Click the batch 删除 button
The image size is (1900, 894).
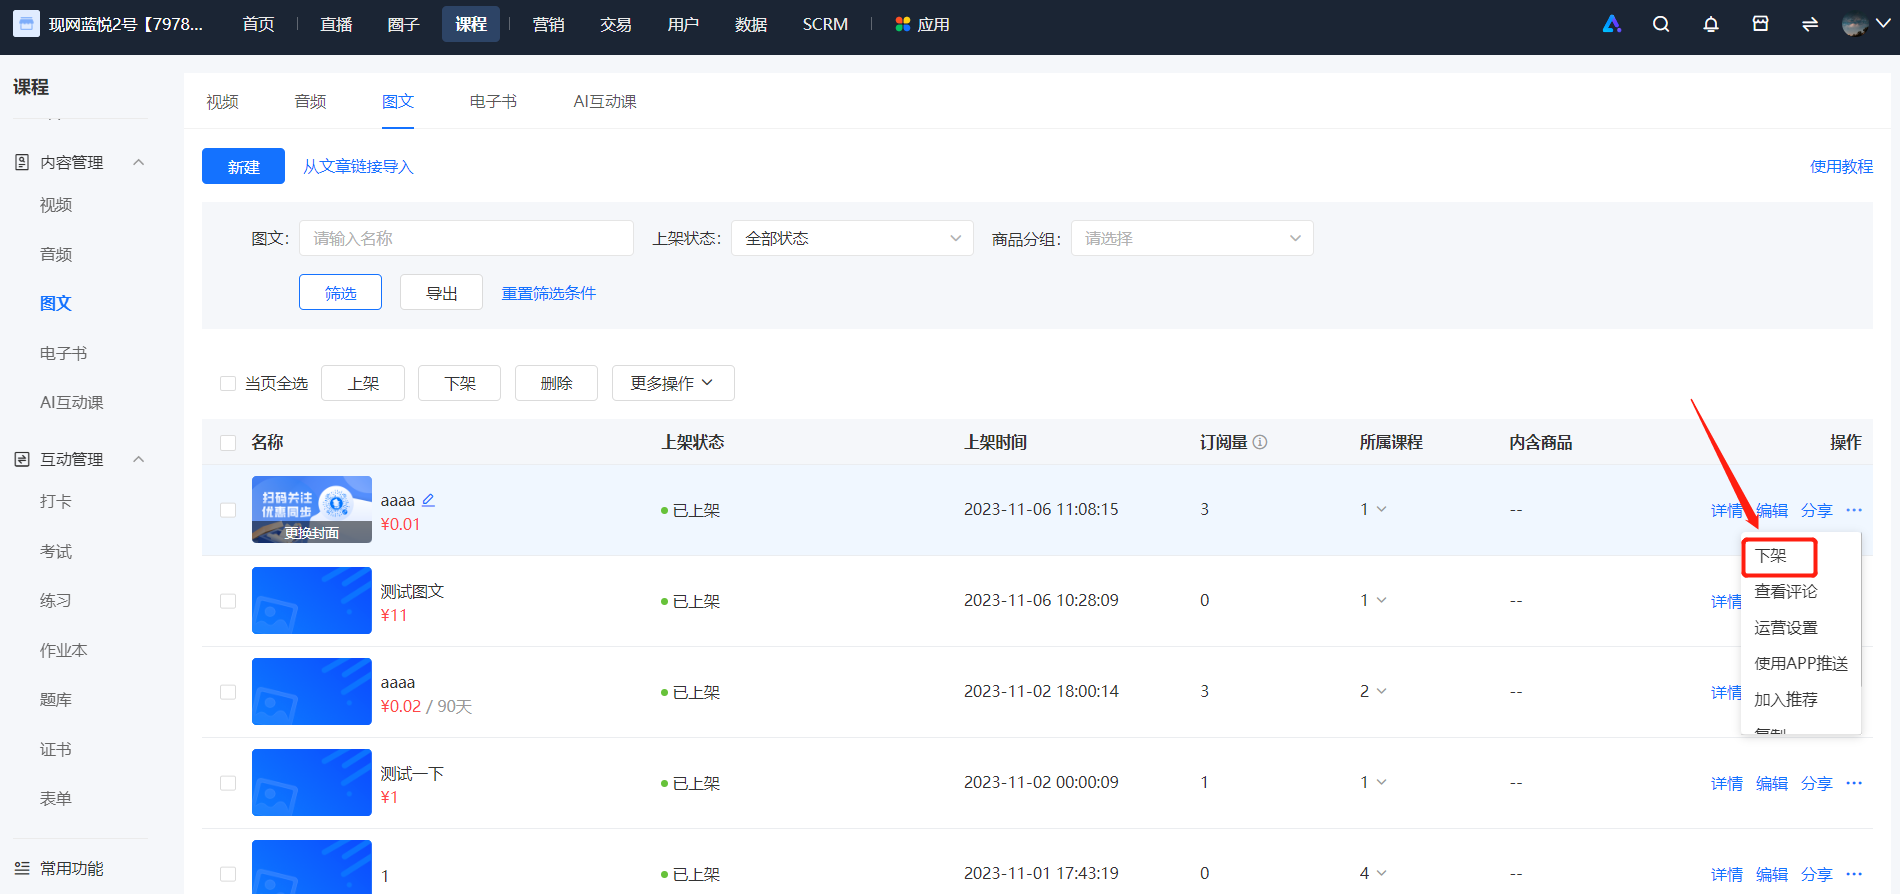pos(556,383)
